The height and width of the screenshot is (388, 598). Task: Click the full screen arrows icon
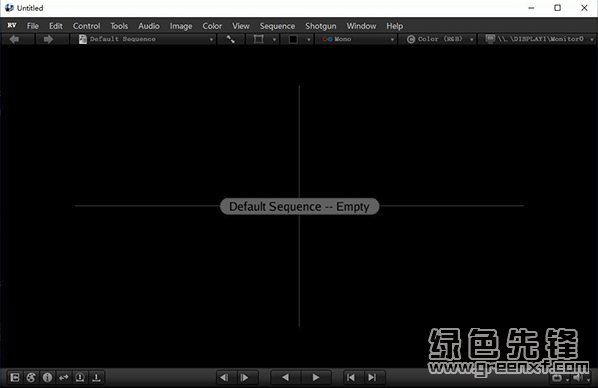point(231,39)
